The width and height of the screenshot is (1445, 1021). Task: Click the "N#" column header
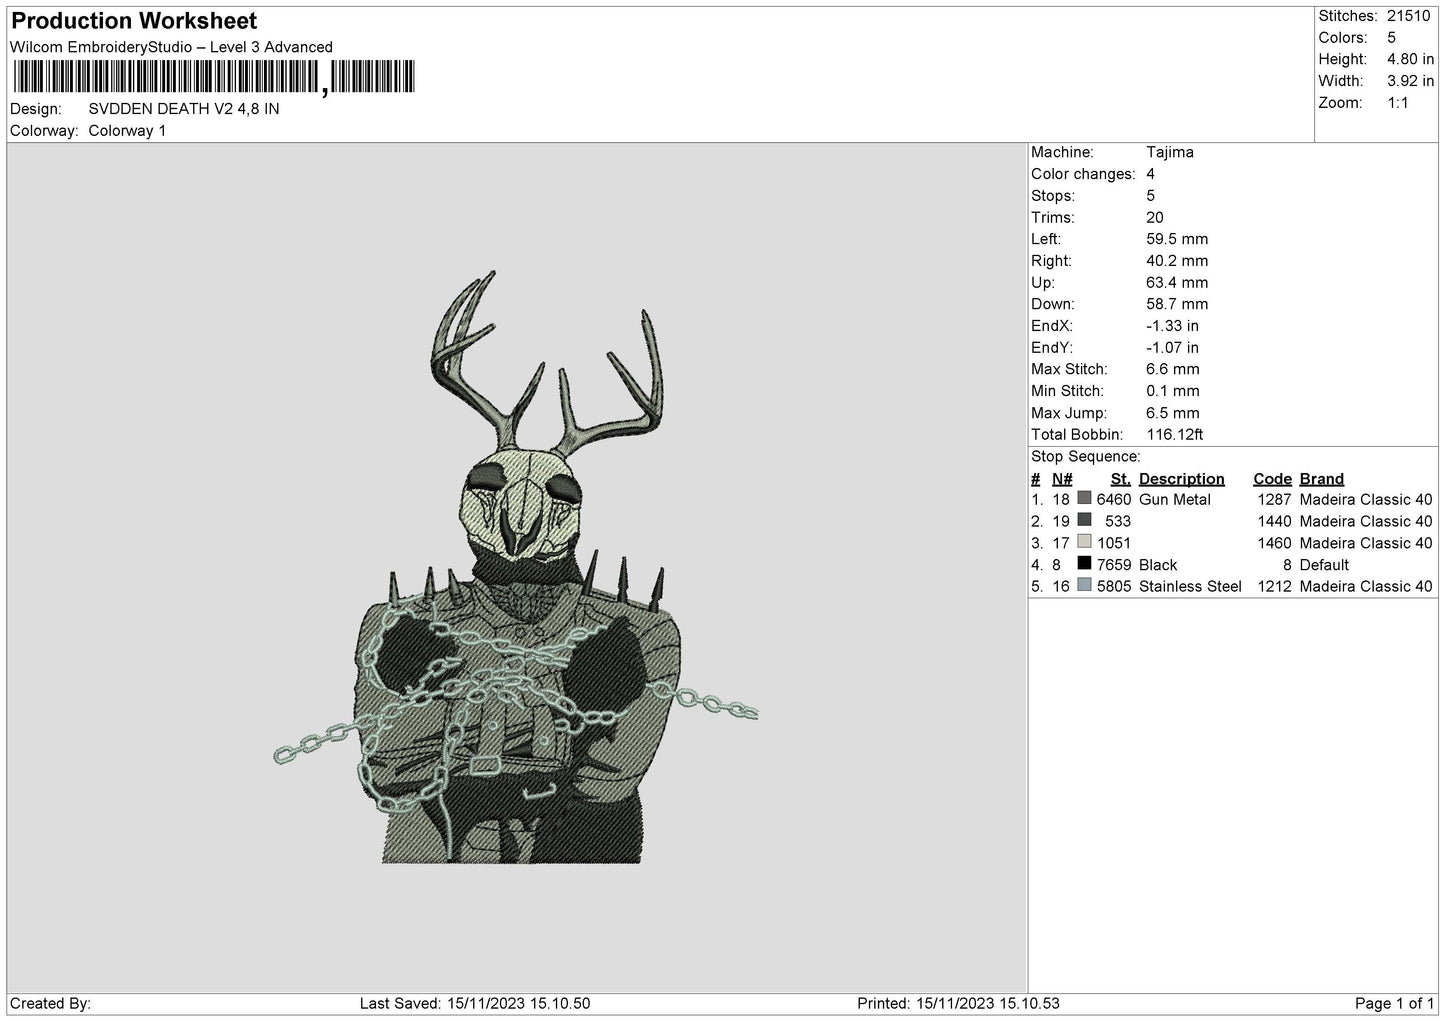(x=1062, y=479)
